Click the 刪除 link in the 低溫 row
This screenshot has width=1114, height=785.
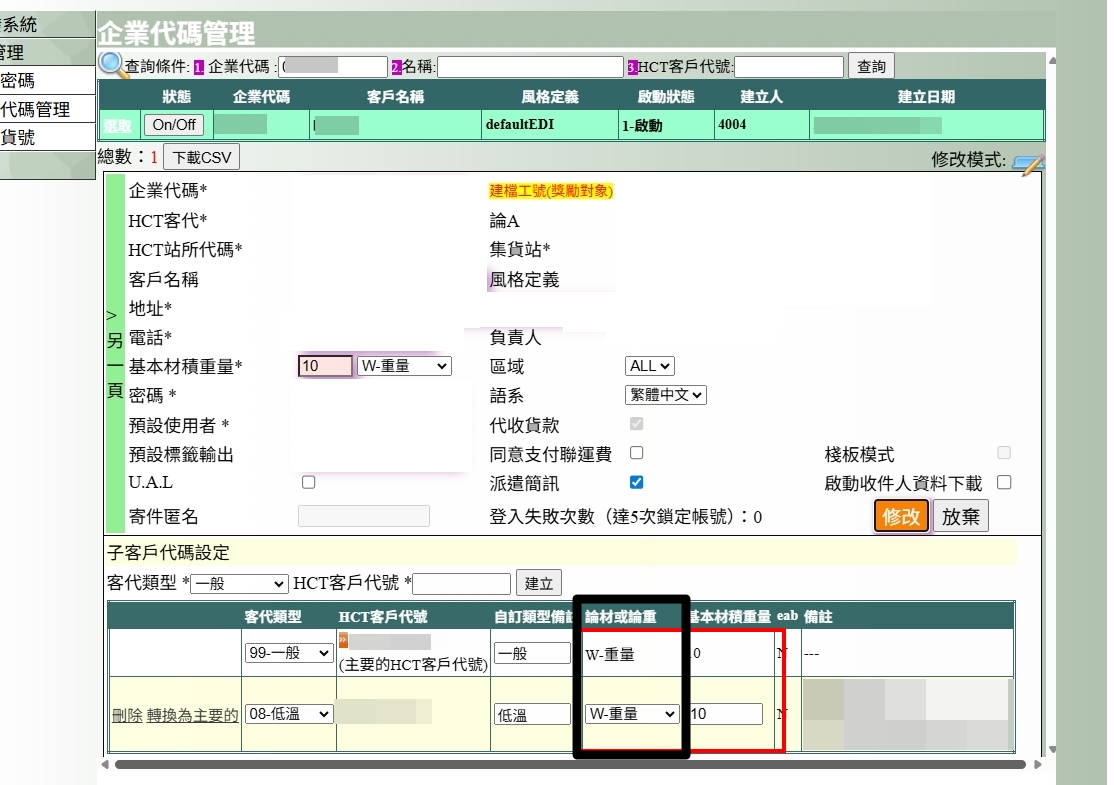pos(127,715)
